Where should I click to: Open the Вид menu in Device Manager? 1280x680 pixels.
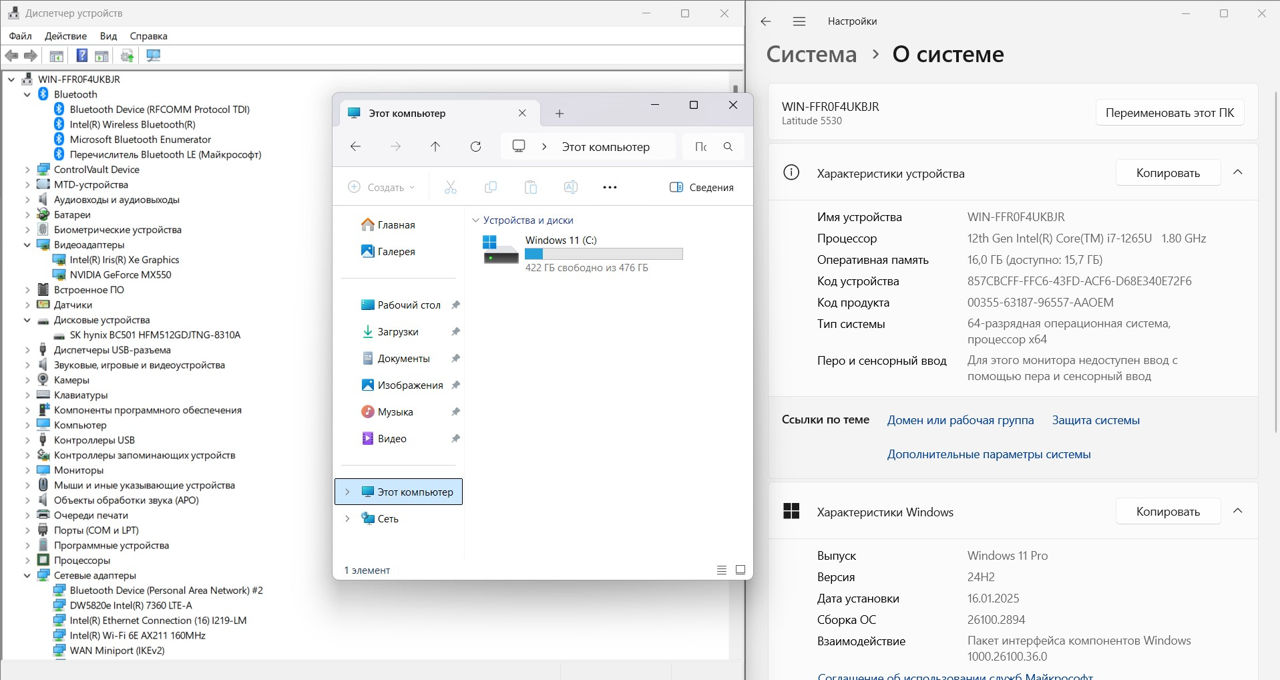click(108, 36)
